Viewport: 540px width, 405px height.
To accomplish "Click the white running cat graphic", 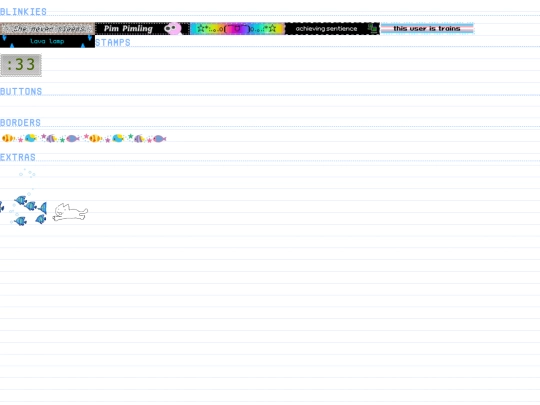I will pyautogui.click(x=70, y=212).
